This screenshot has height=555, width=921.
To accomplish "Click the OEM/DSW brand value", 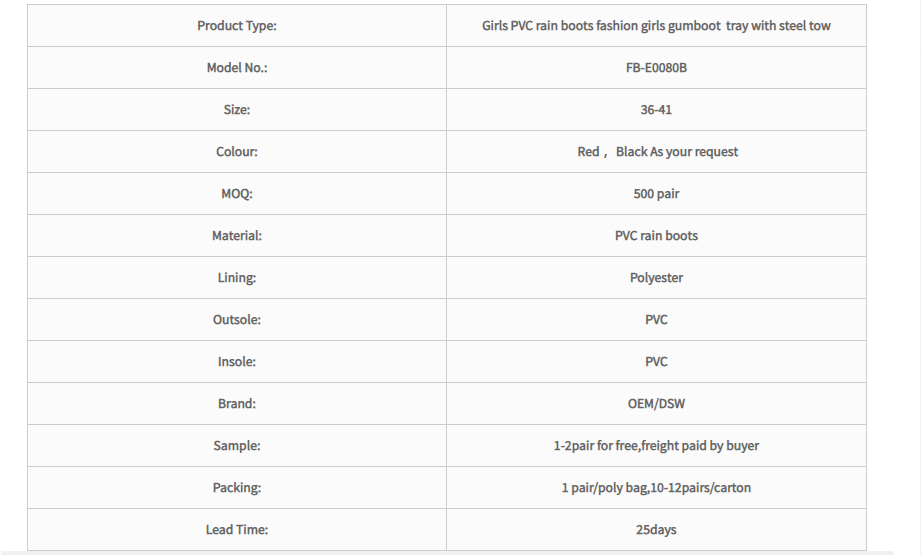I will tap(656, 403).
